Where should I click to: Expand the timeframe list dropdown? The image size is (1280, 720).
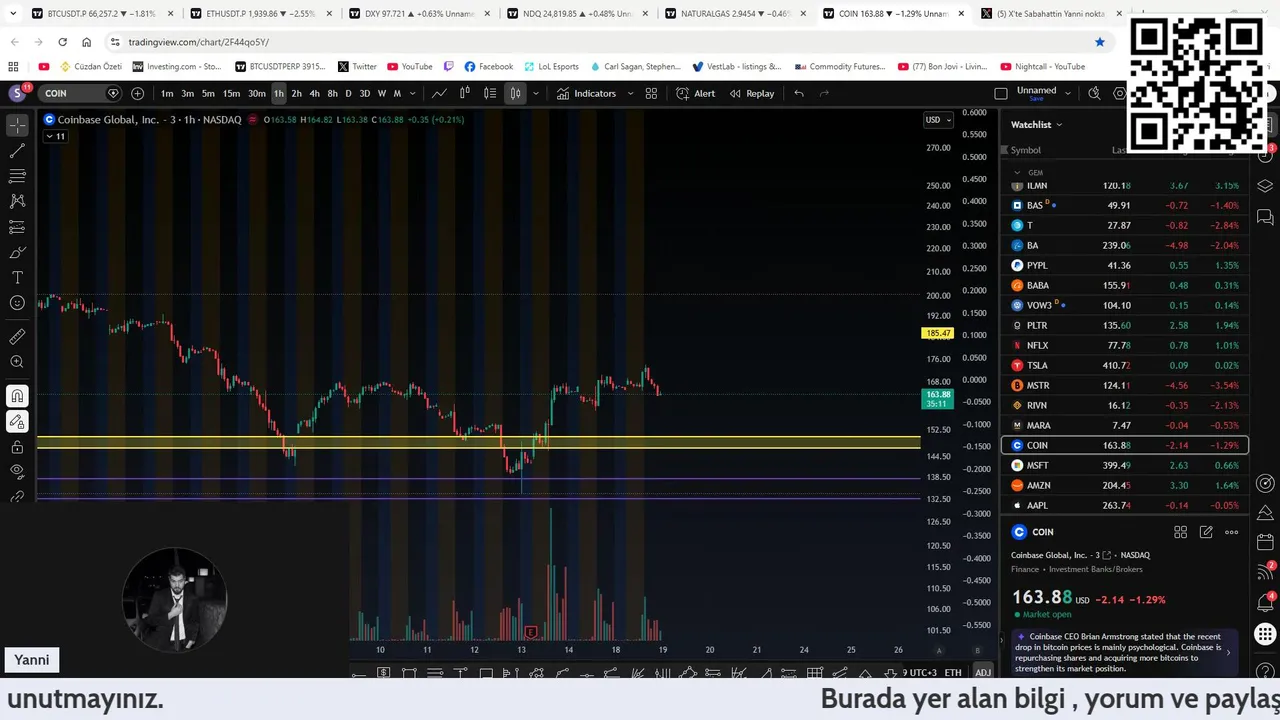(x=413, y=93)
